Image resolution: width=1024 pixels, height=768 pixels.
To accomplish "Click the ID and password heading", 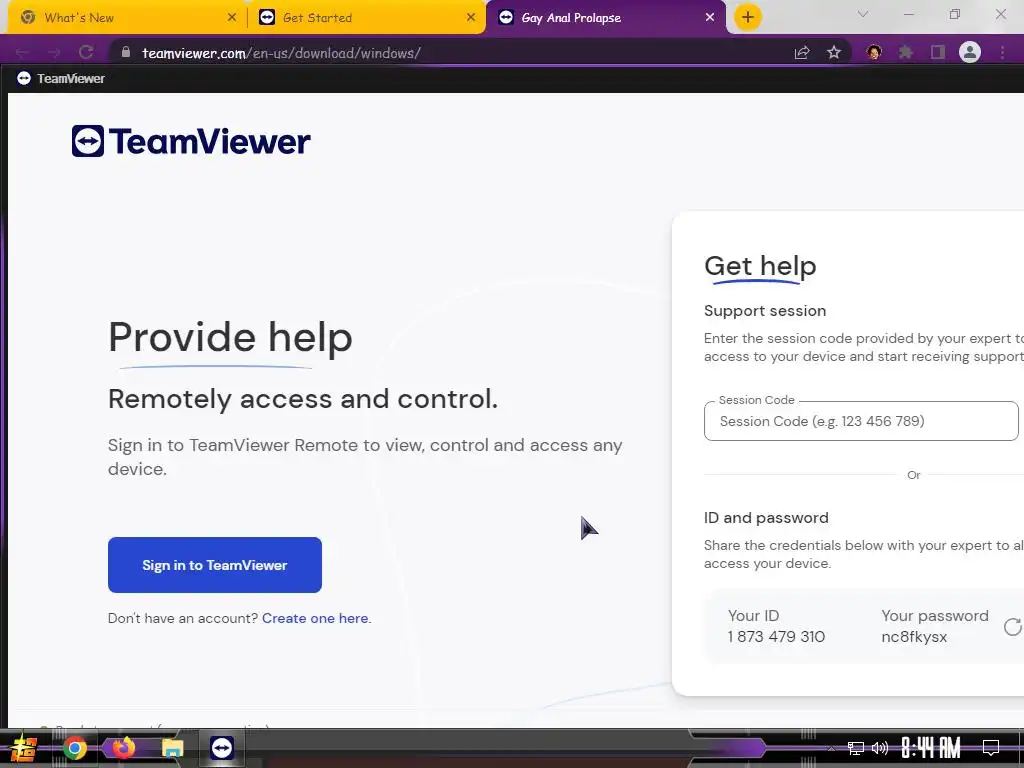I will click(766, 518).
